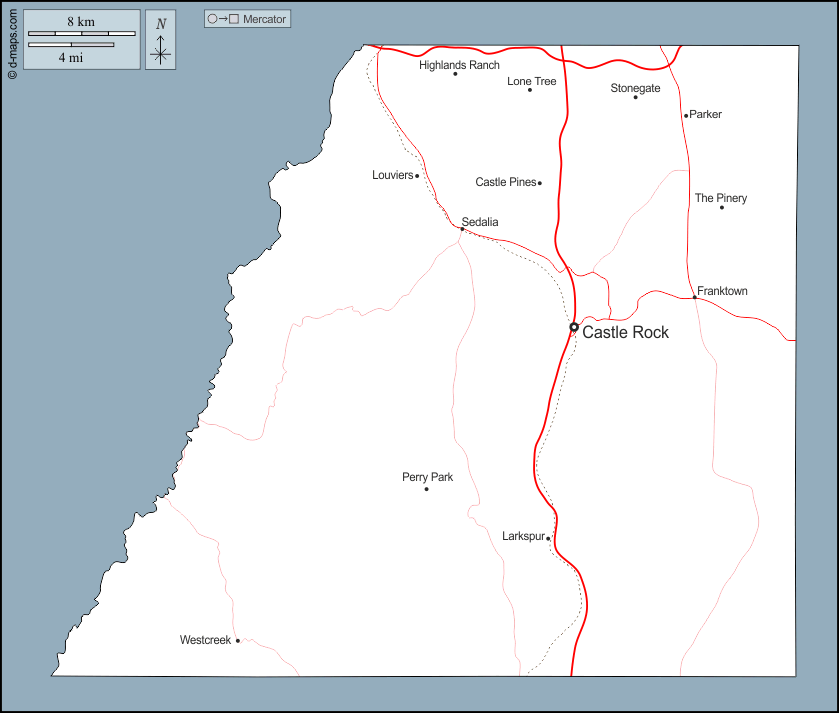Click the Franktown label
The width and height of the screenshot is (839, 713).
pos(722,291)
